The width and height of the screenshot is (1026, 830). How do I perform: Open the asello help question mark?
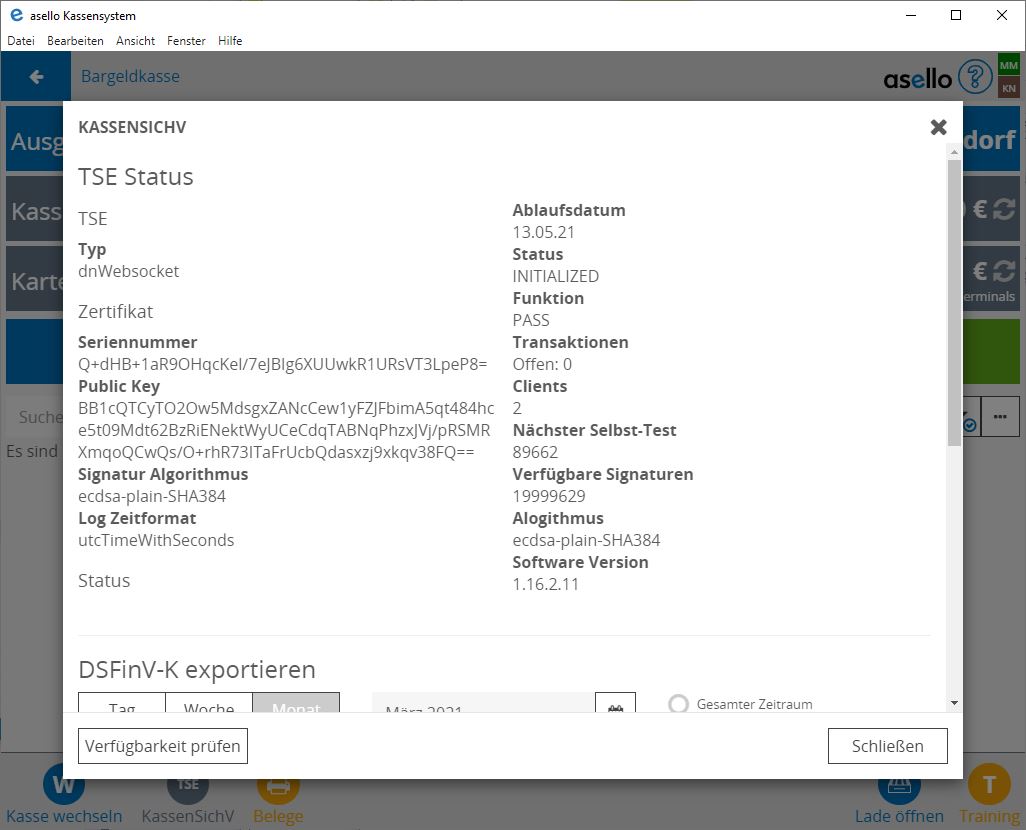pos(974,77)
